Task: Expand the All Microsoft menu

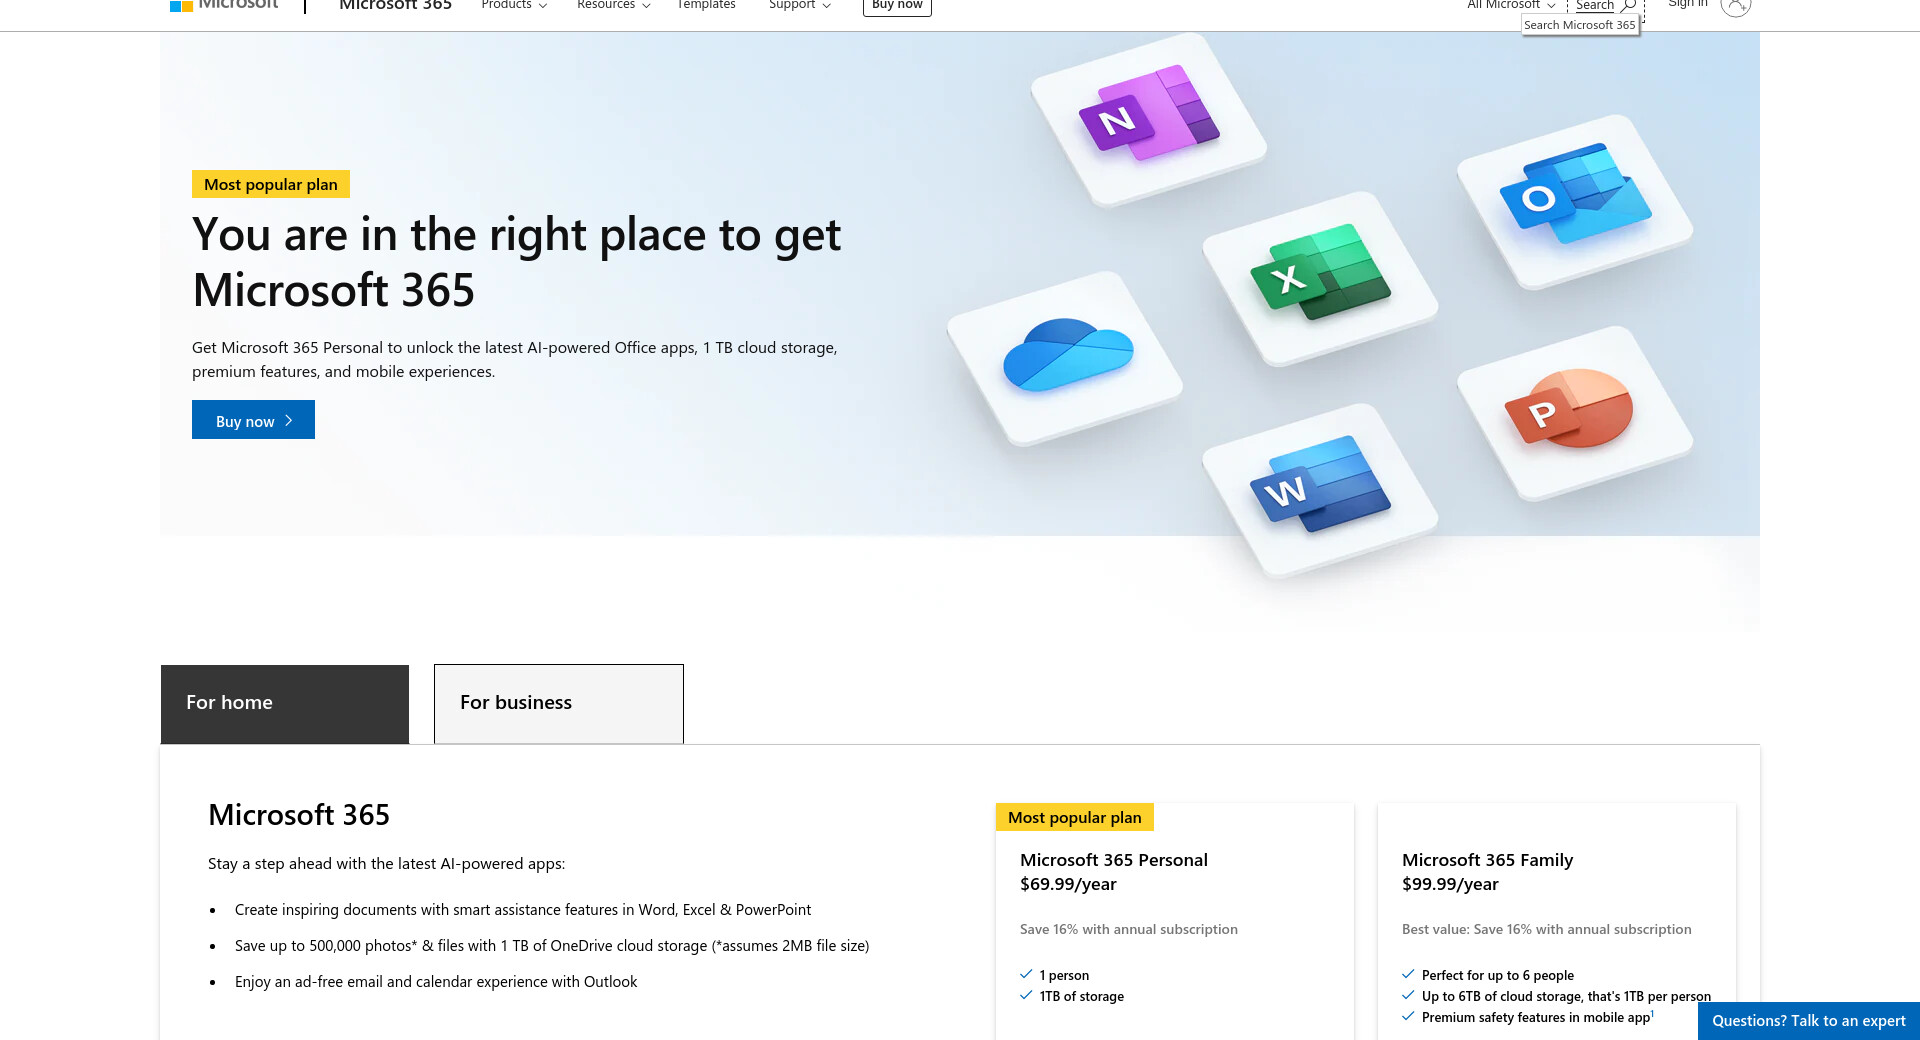Action: (x=1511, y=5)
